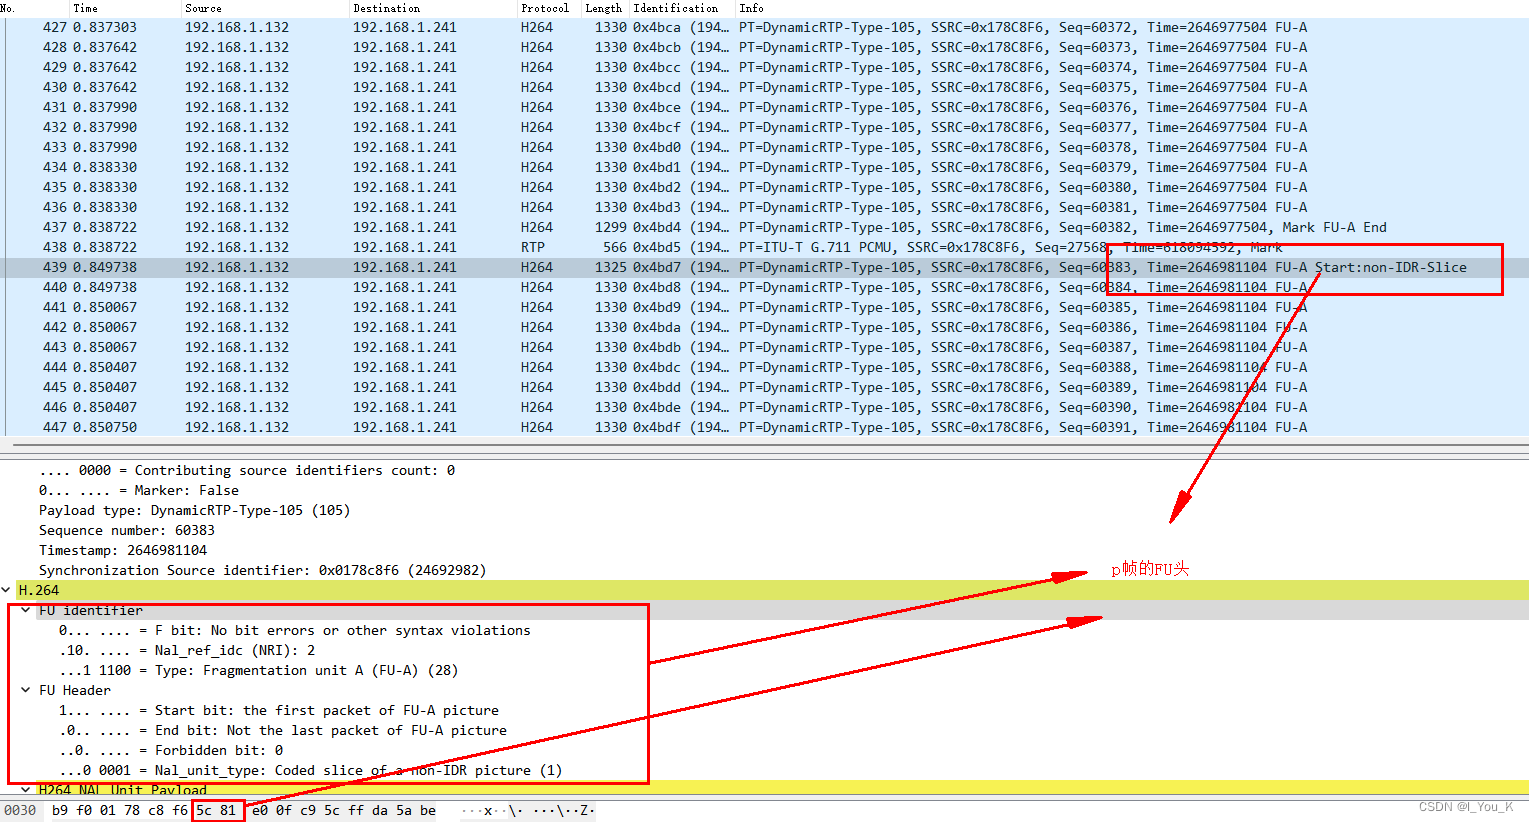Collapse the FU identifier subtree

click(26, 610)
